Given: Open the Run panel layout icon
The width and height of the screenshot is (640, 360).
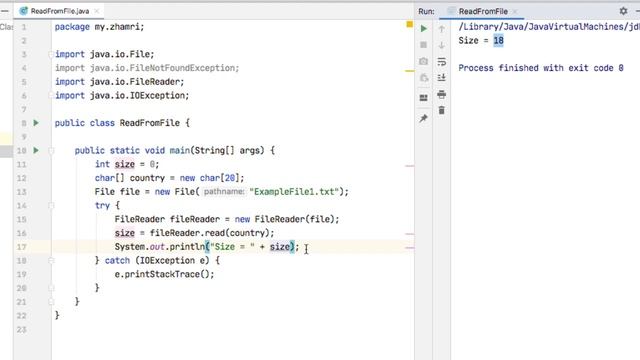Looking at the screenshot, I should coord(424,98).
